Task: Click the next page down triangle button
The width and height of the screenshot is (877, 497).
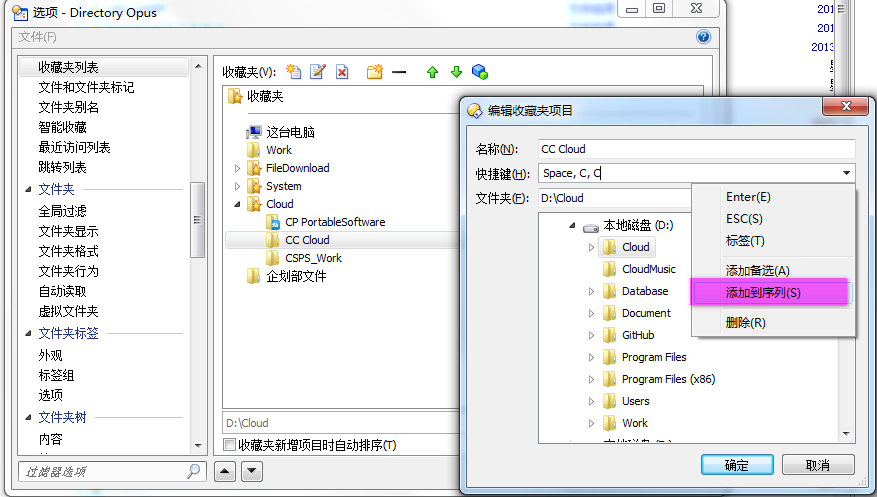Action: pos(252,471)
